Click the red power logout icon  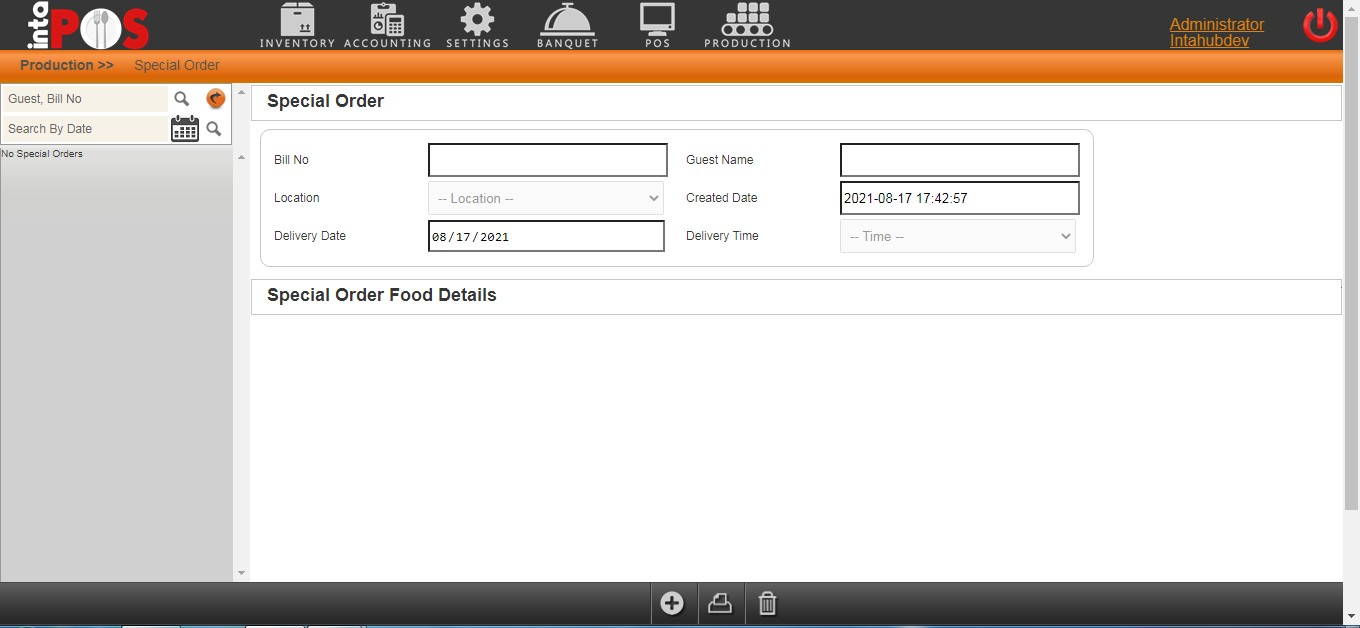pos(1319,25)
